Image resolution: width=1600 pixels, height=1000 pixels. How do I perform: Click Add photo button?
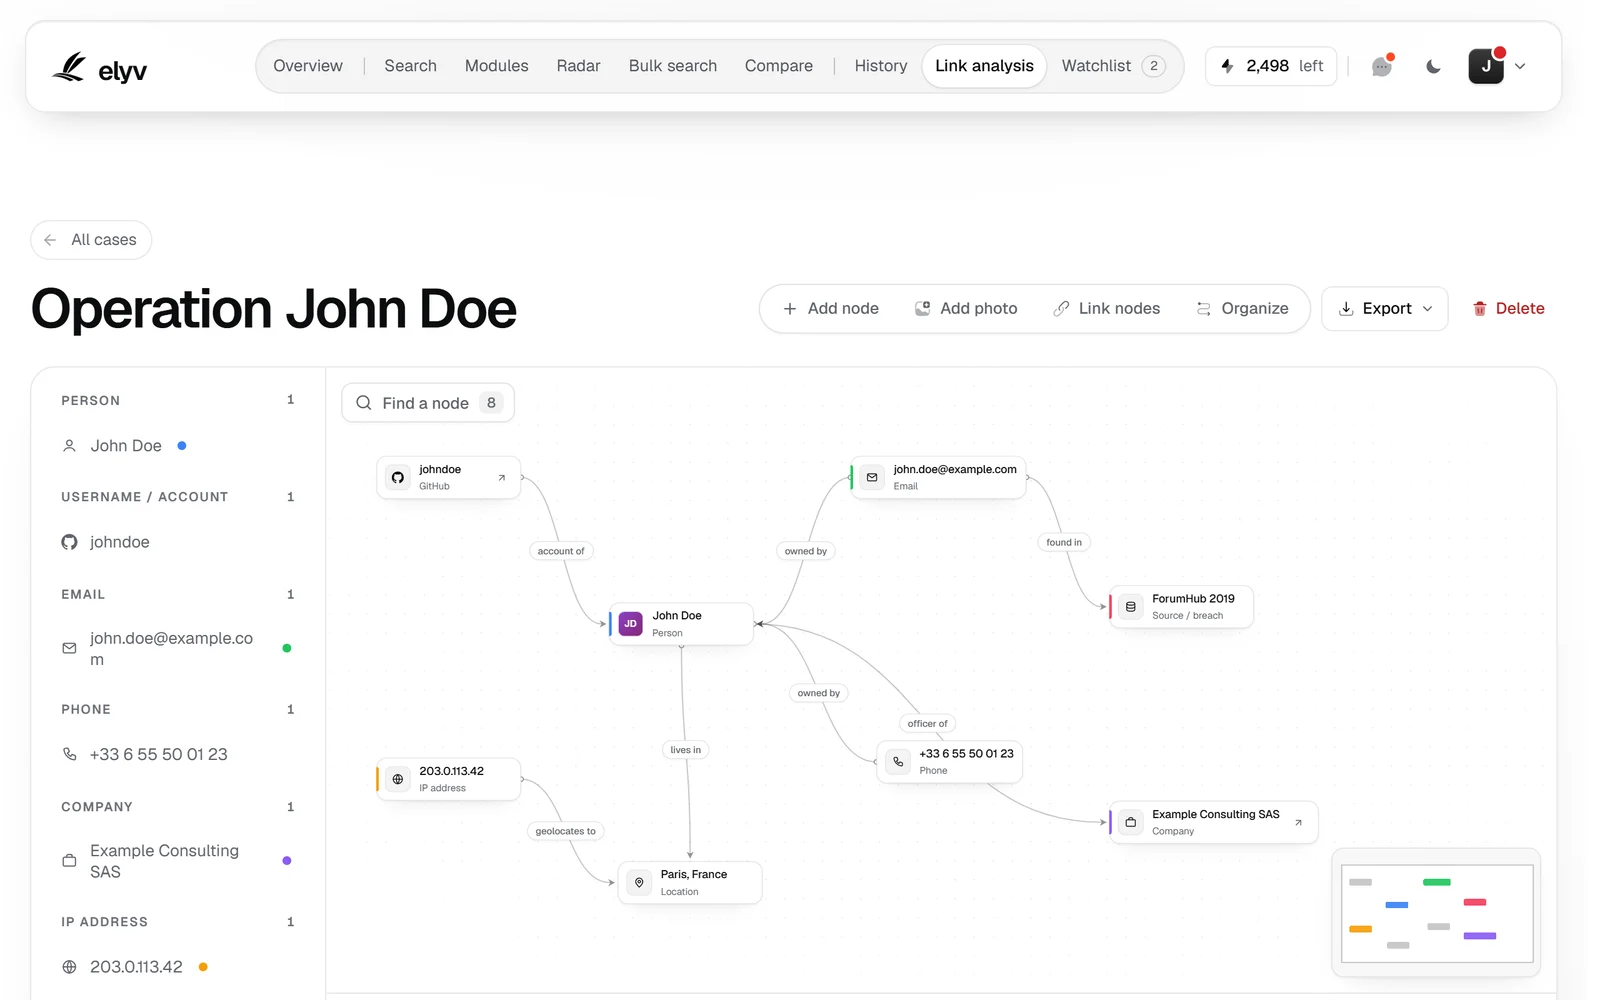click(x=966, y=309)
